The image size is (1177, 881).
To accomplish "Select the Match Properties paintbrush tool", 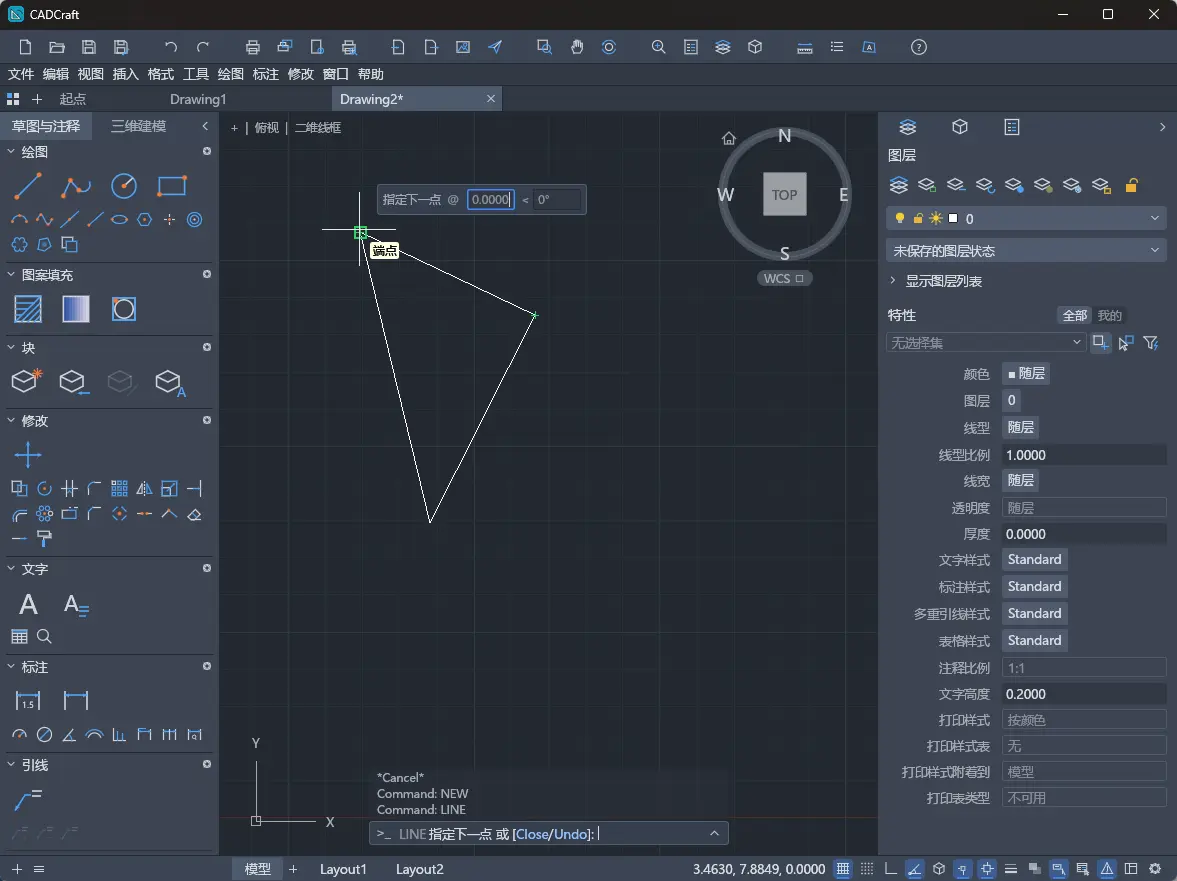I will [44, 538].
